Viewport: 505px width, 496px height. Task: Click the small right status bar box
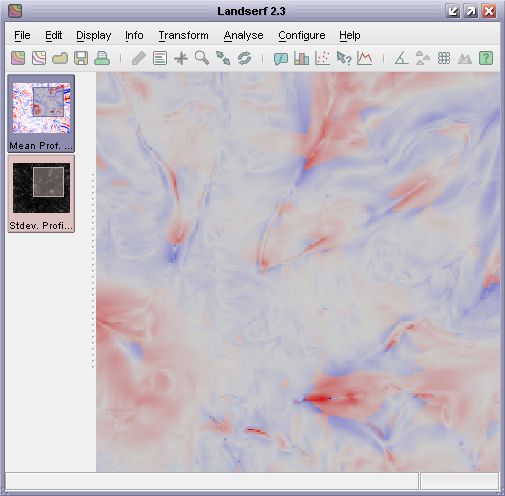click(x=460, y=481)
